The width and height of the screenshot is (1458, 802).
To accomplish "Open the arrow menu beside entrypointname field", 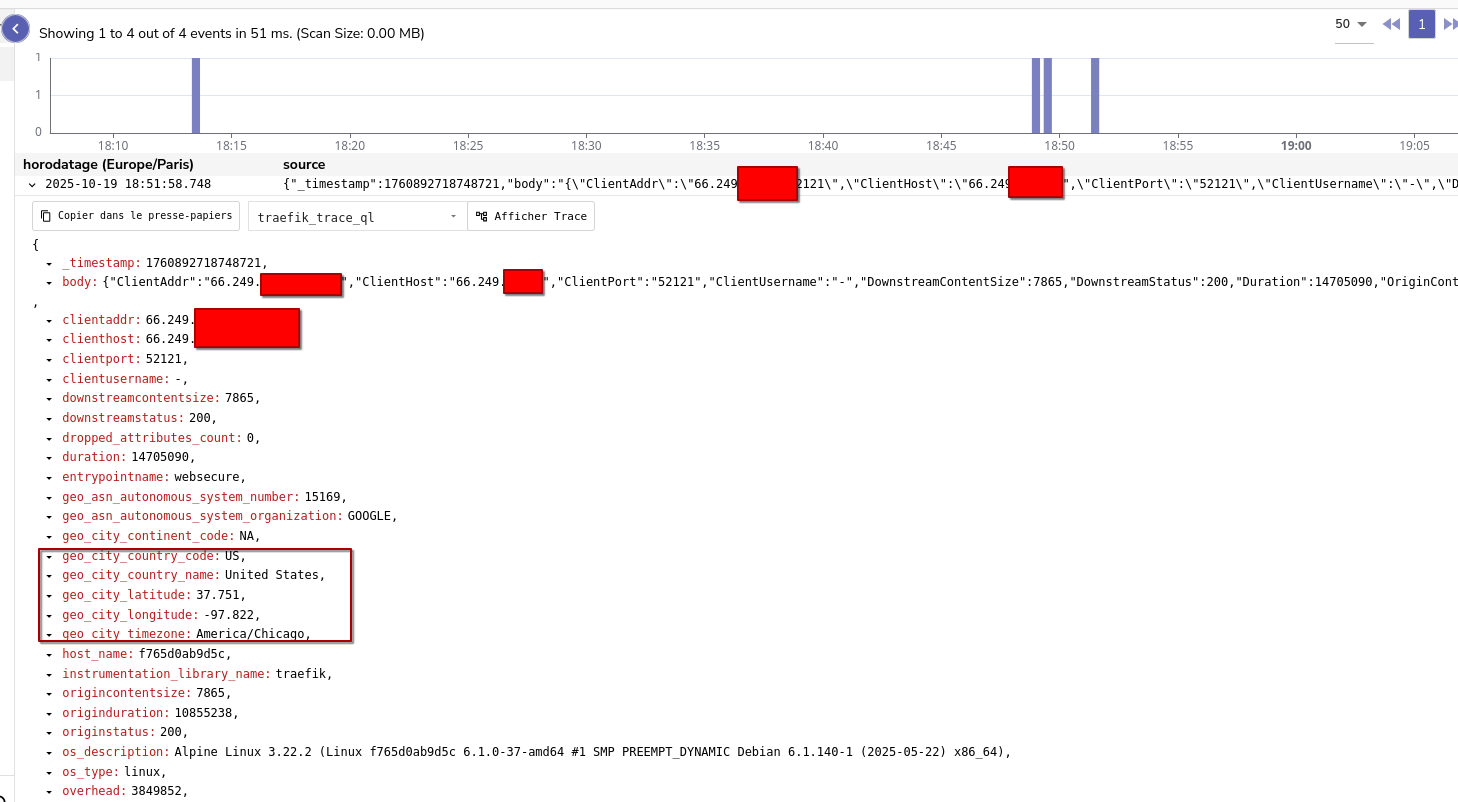I will pyautogui.click(x=49, y=478).
